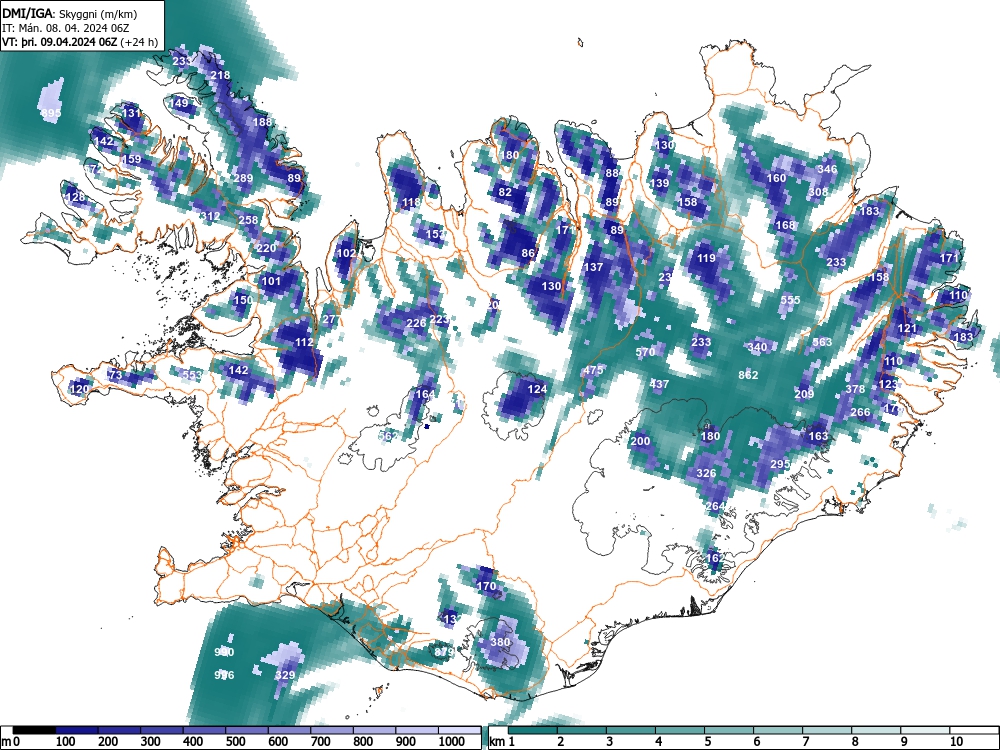Click the map value '289'
Viewport: 1000px width, 750px height.
(x=243, y=179)
